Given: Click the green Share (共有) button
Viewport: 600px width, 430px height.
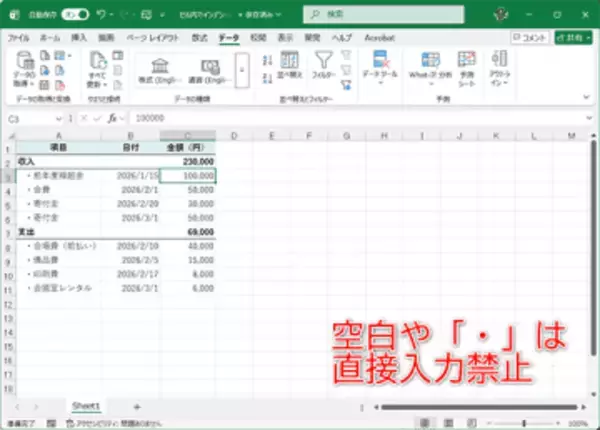Looking at the screenshot, I should pyautogui.click(x=573, y=37).
